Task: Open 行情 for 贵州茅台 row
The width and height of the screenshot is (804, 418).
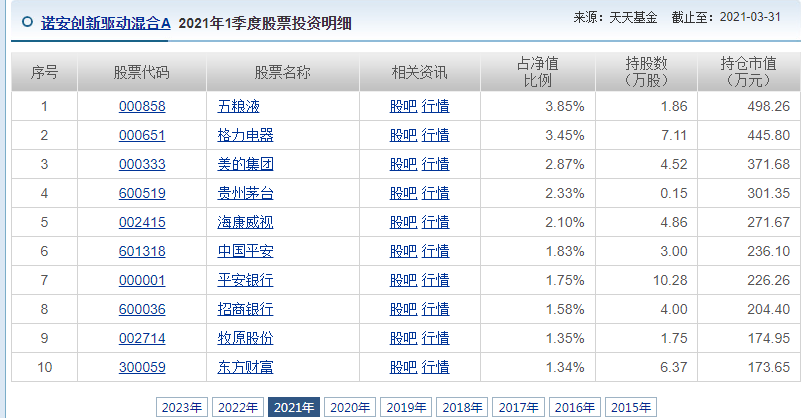Action: coord(435,193)
